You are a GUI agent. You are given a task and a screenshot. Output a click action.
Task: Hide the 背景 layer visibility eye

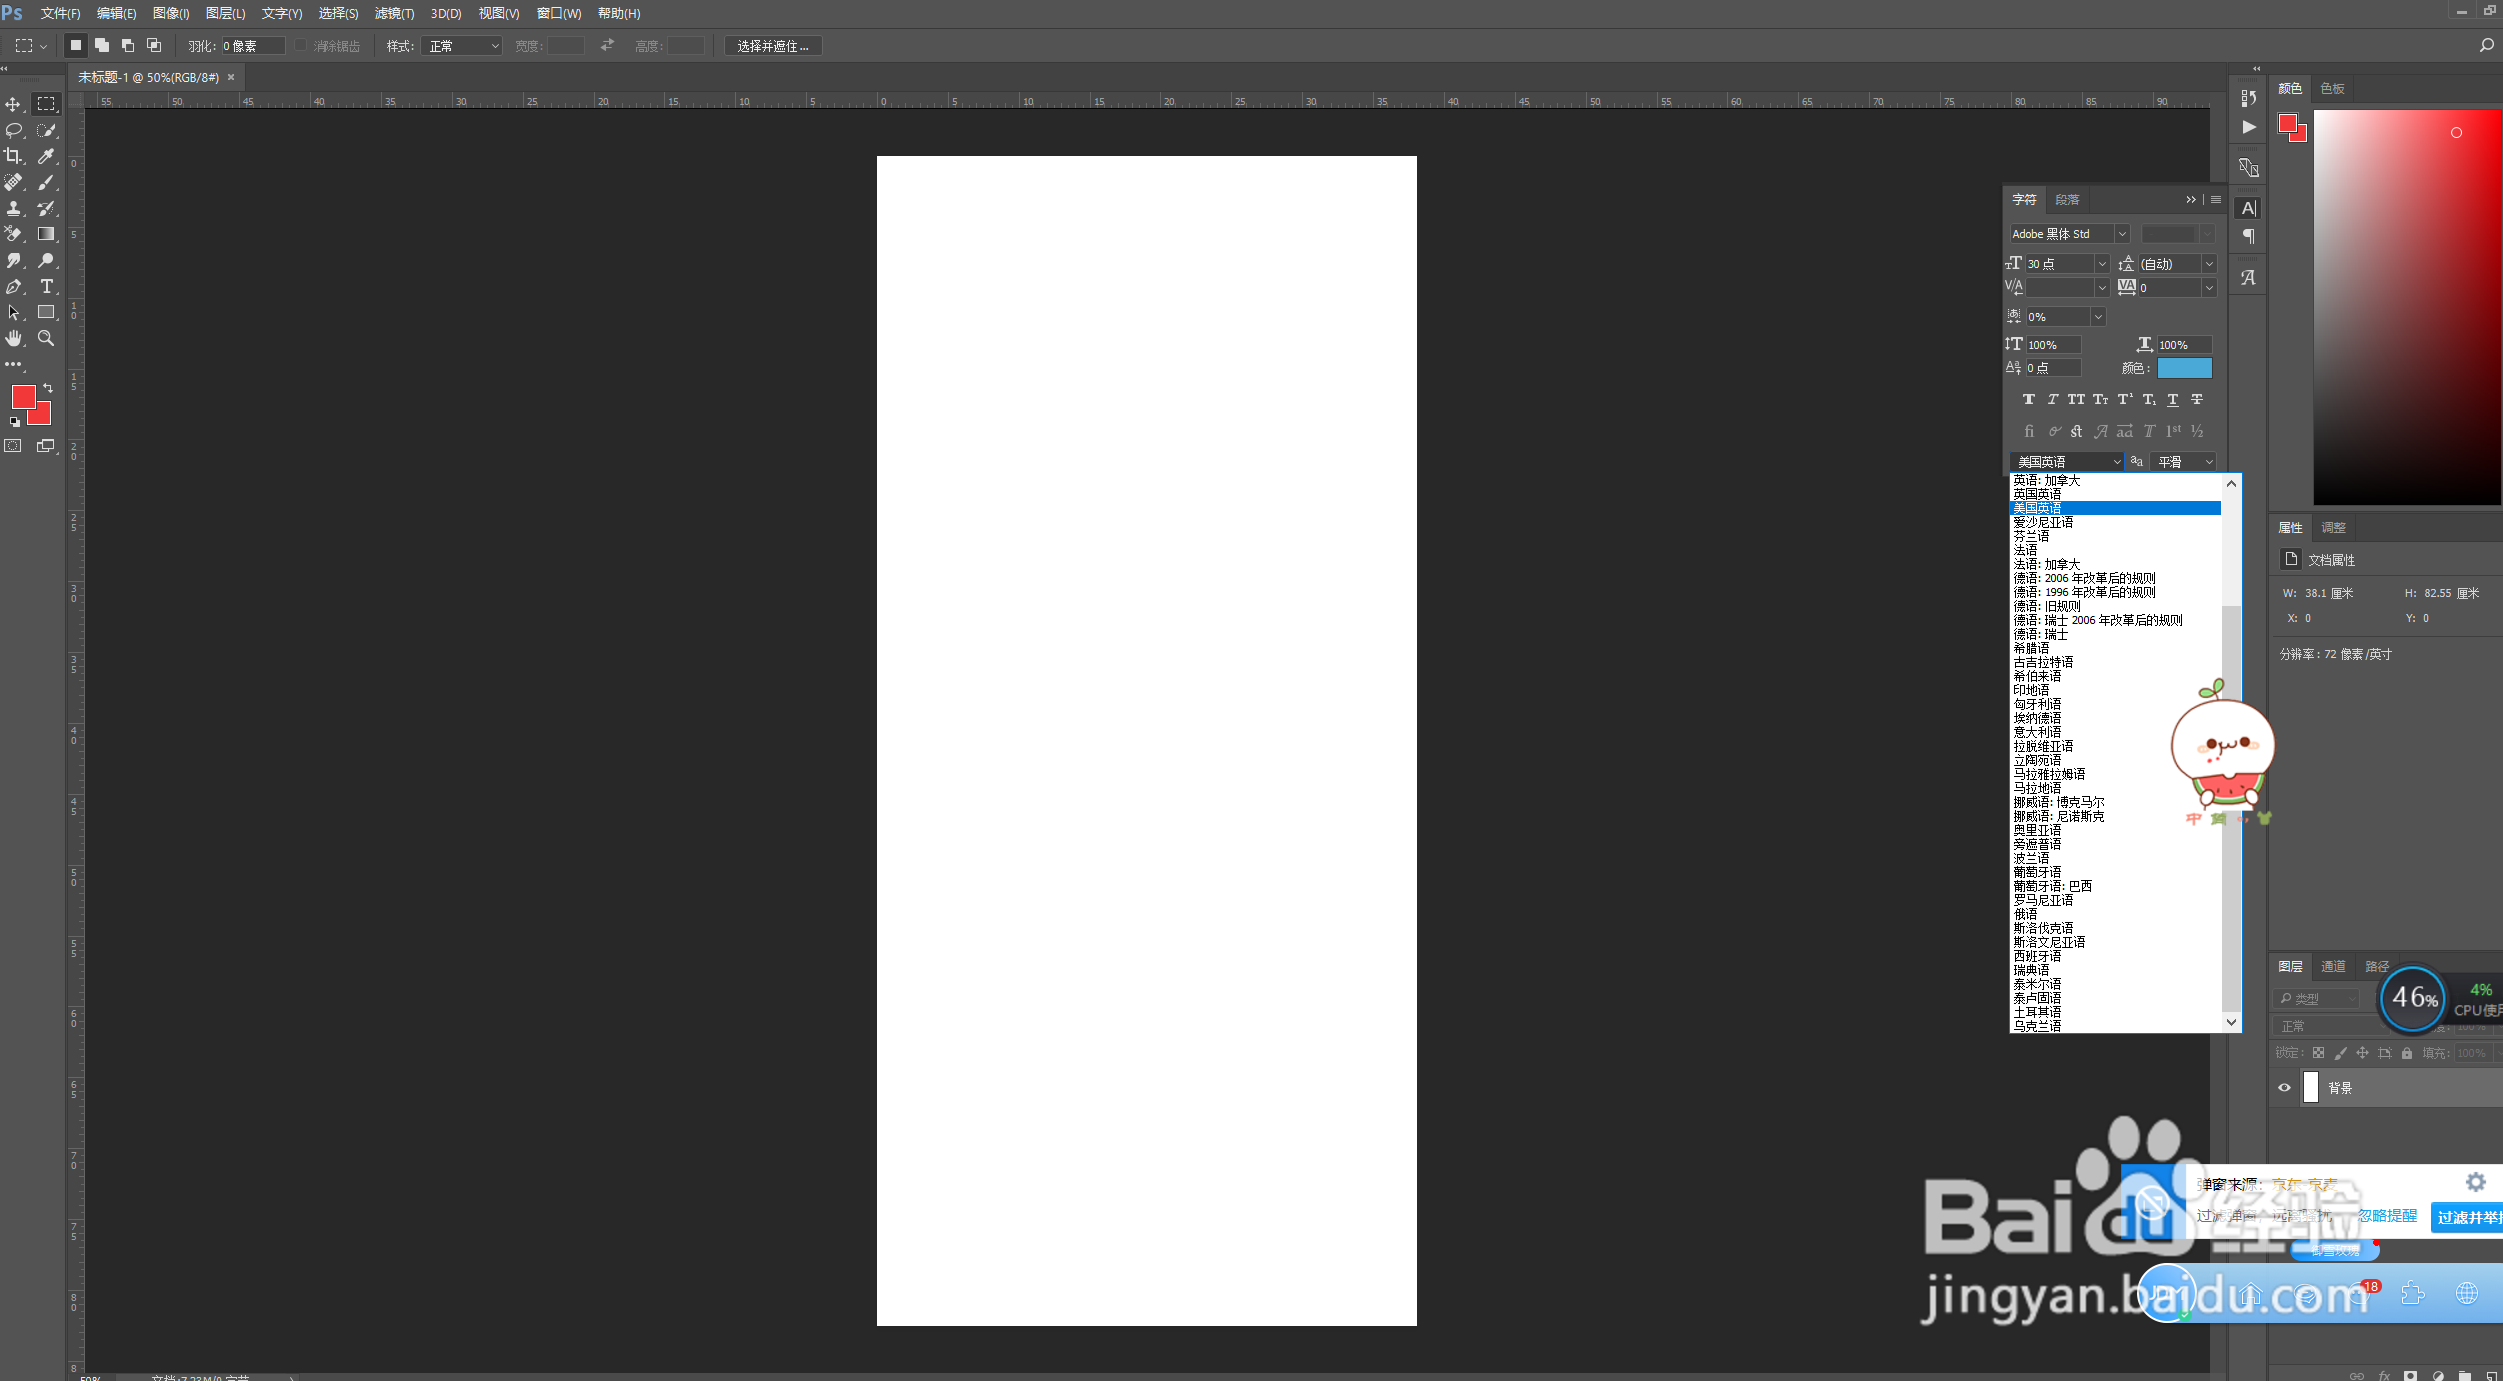(x=2284, y=1087)
